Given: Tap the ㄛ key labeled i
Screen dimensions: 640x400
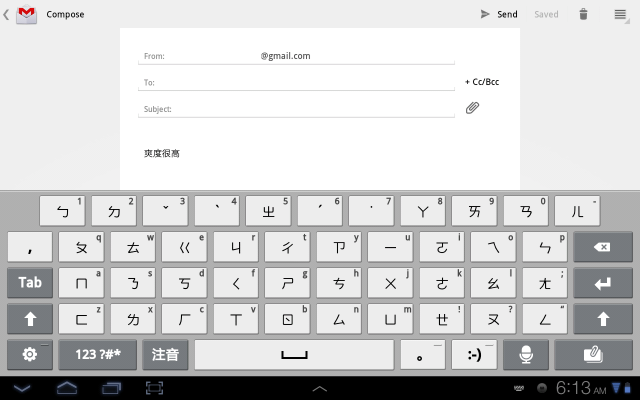Looking at the screenshot, I should pos(442,247).
